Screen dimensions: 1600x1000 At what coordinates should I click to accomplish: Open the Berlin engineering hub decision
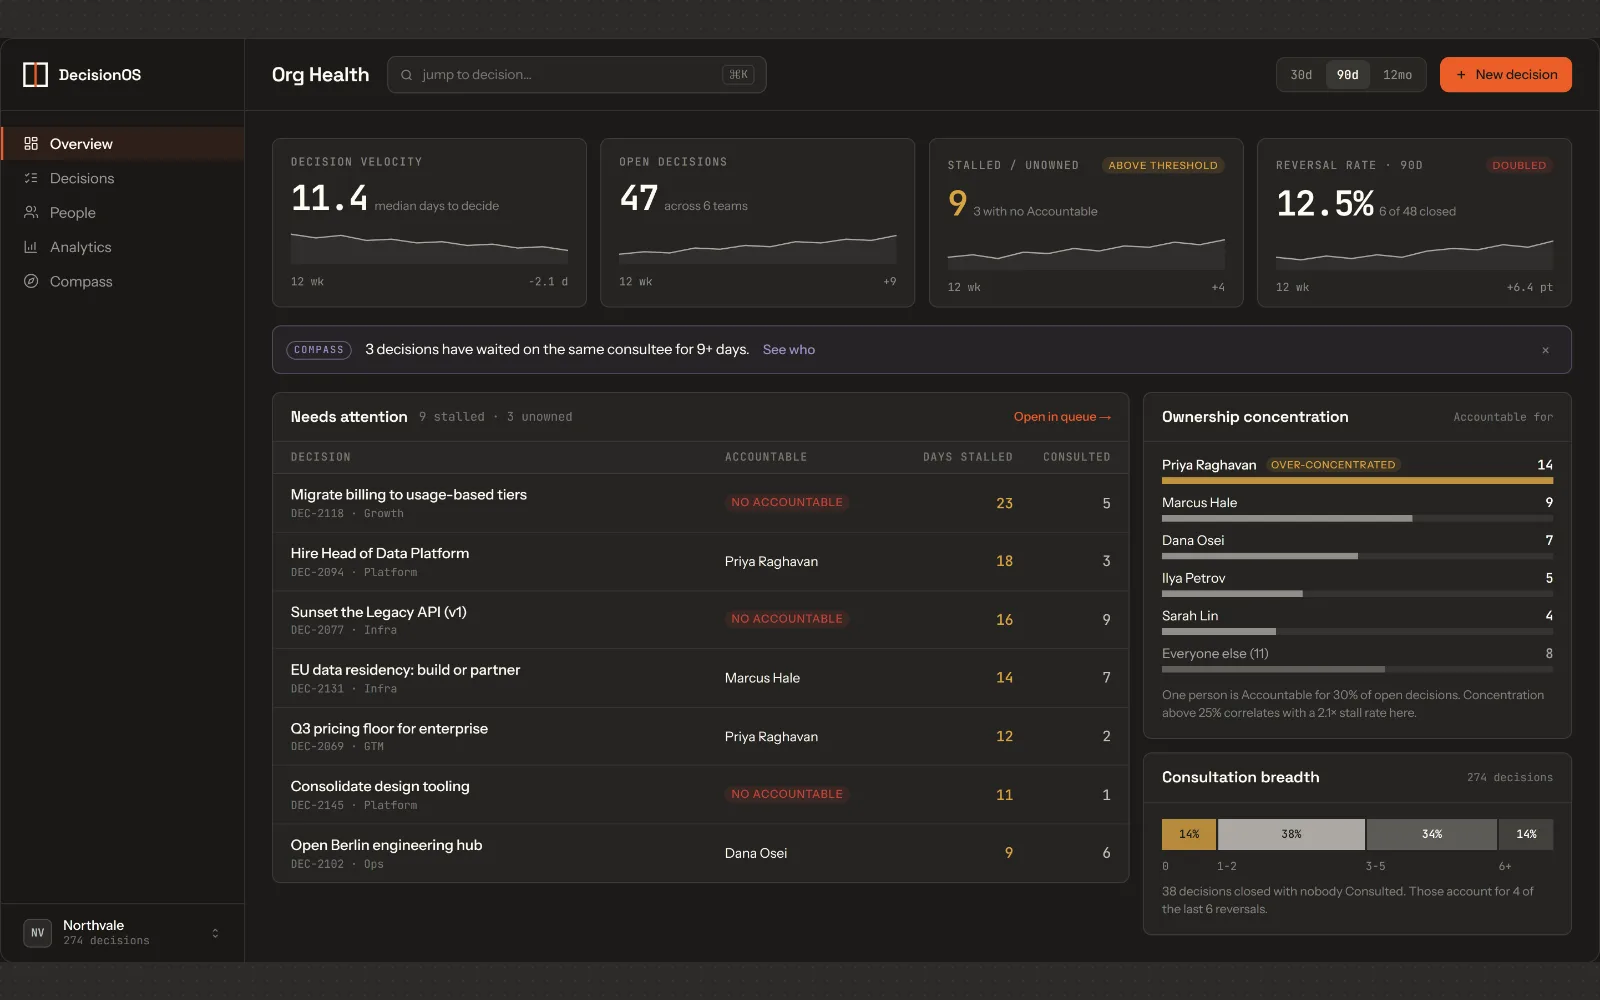pyautogui.click(x=700, y=853)
